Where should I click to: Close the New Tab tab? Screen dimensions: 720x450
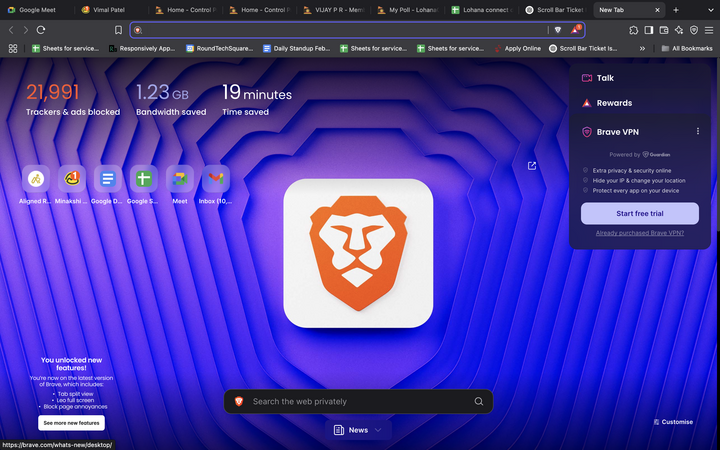point(657,10)
